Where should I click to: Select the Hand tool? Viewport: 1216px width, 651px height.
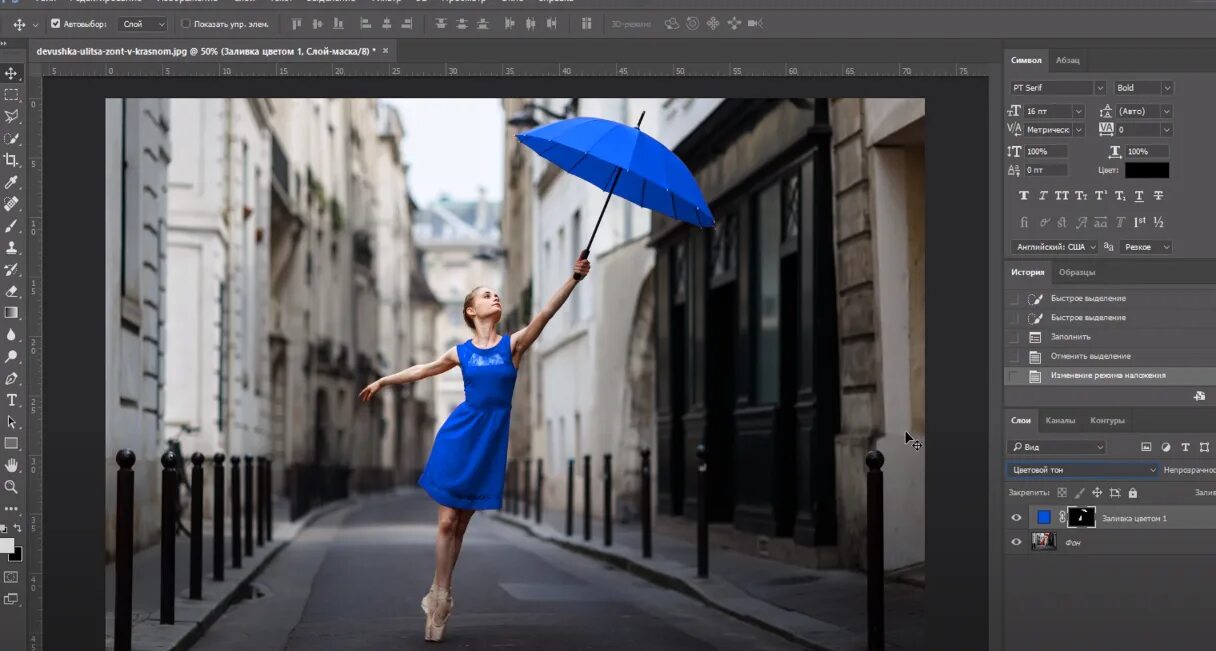click(11, 465)
